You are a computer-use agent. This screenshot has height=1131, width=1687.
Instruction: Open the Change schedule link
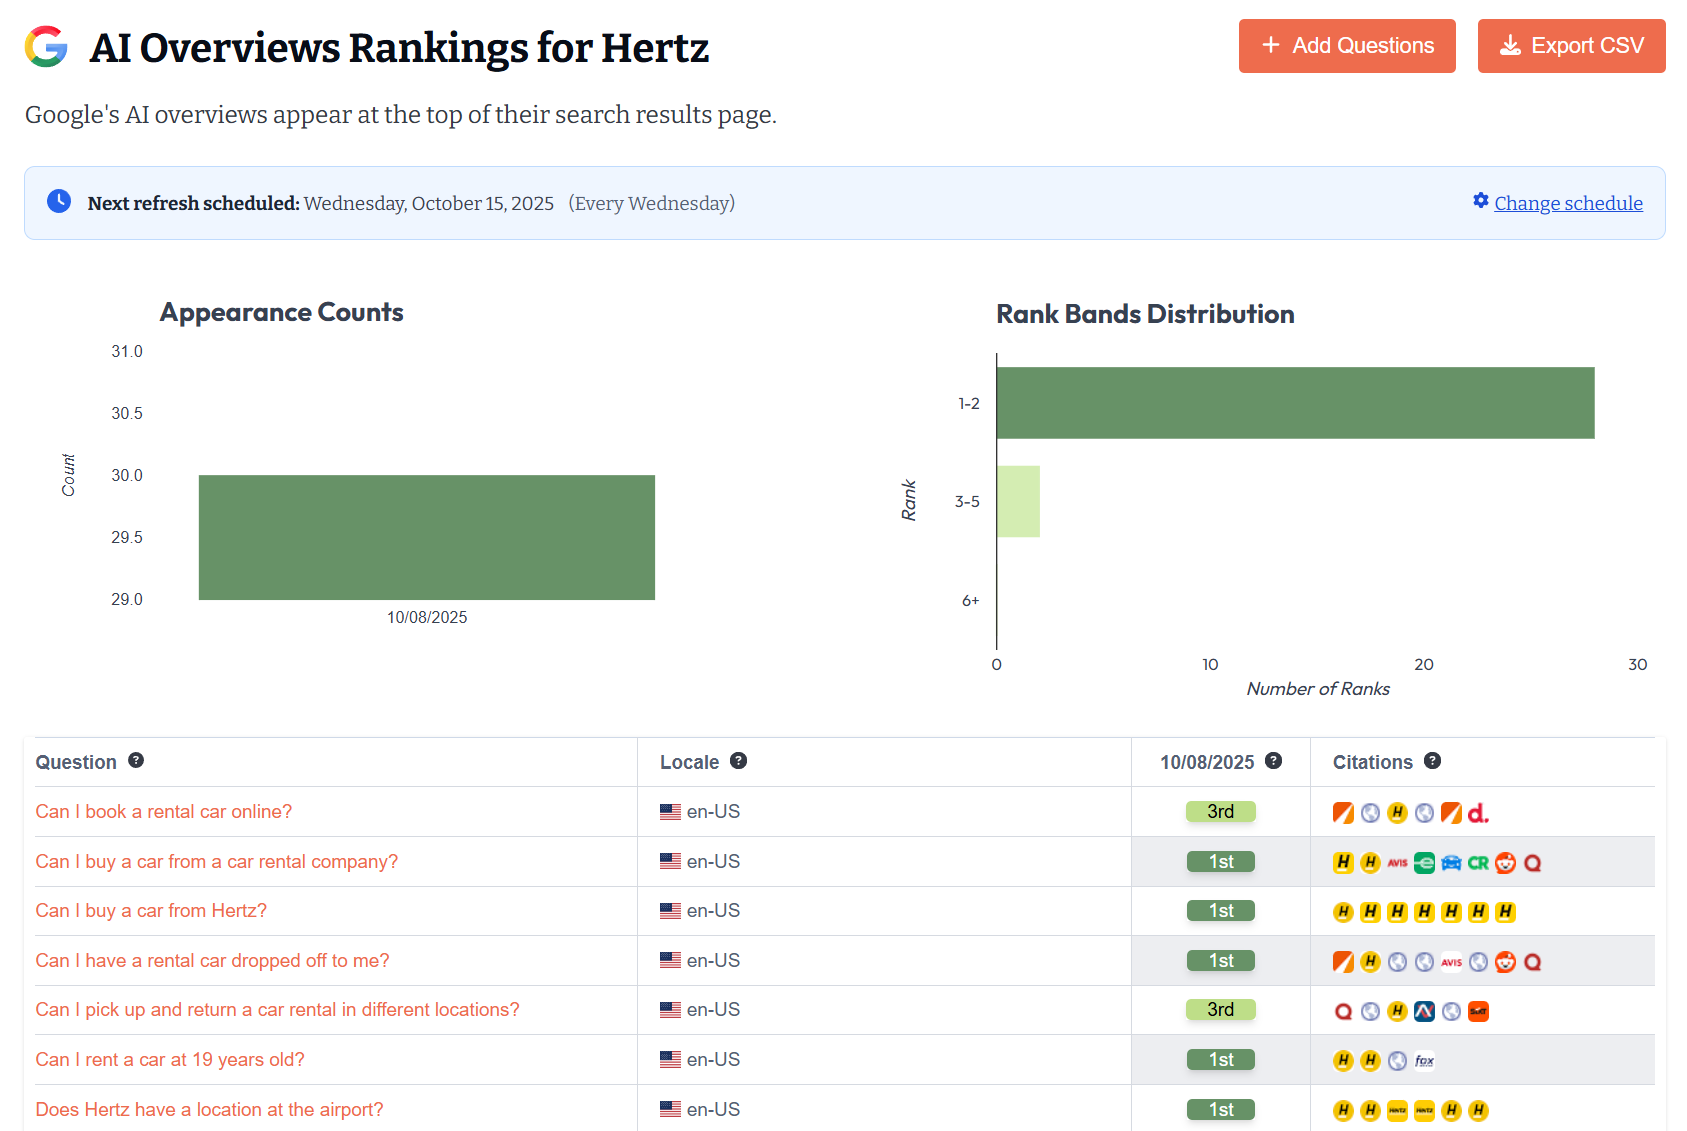point(1567,203)
